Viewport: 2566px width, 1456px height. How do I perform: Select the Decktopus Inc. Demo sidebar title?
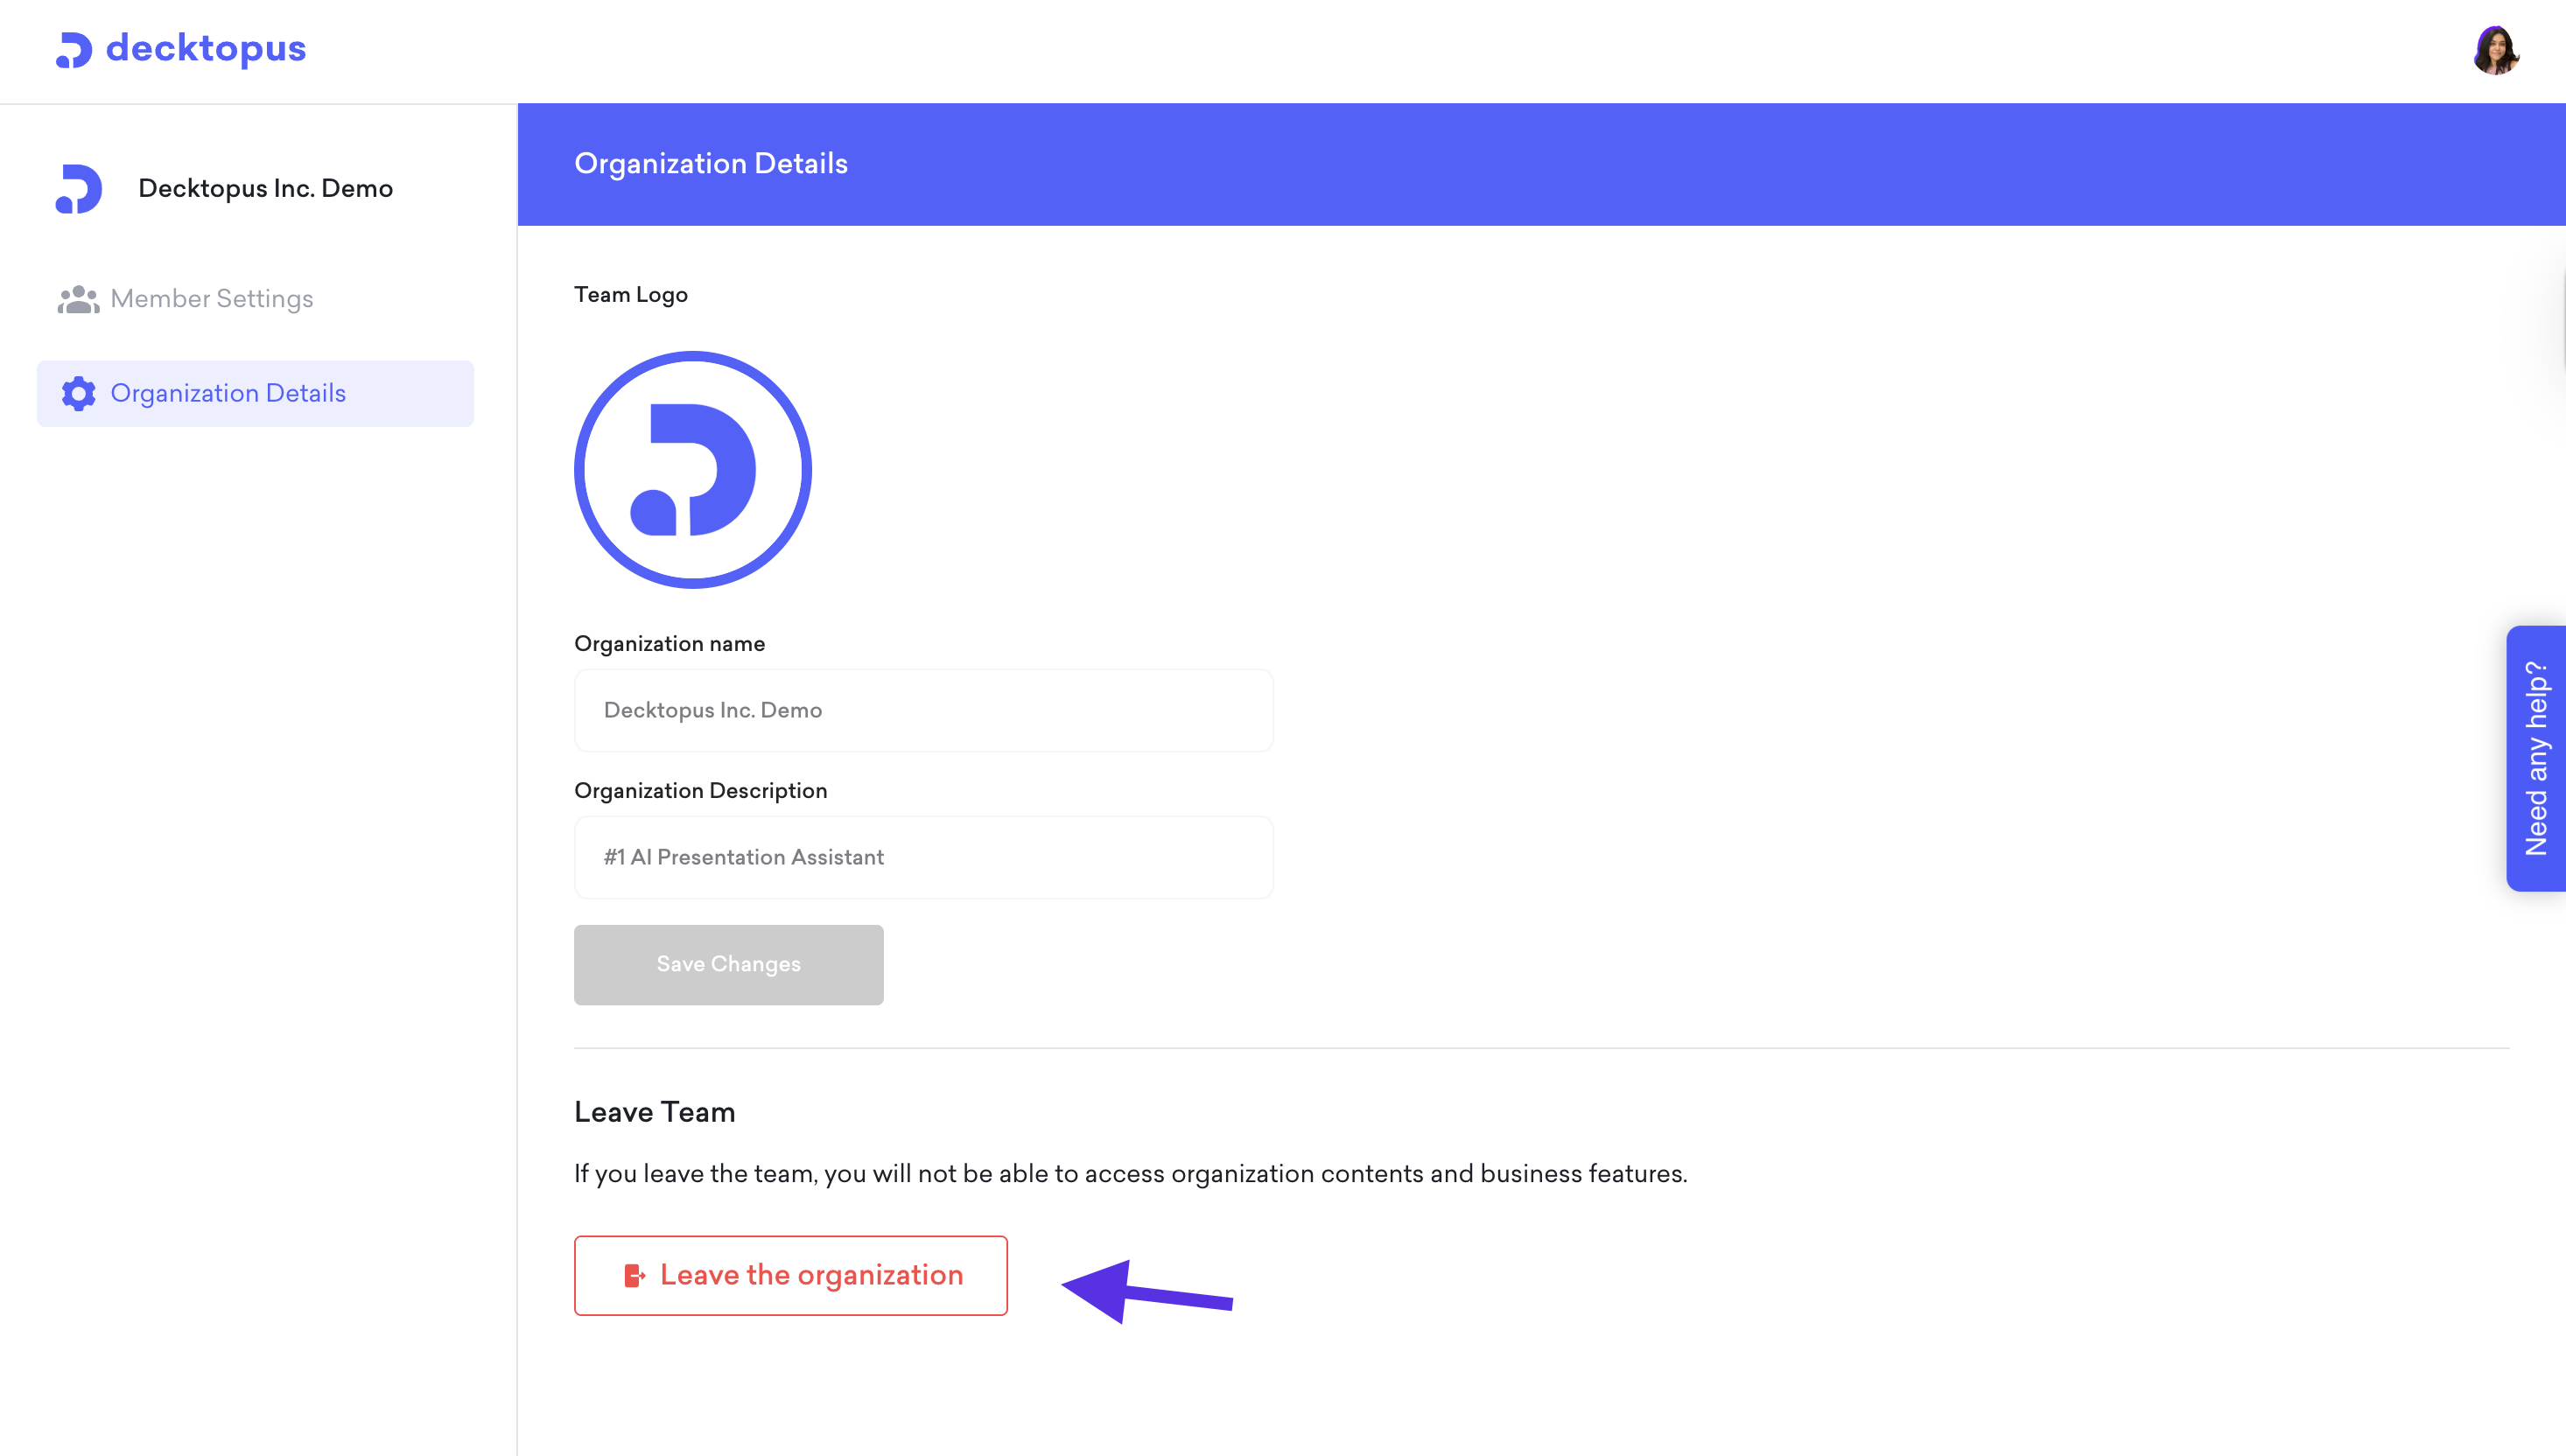tap(265, 188)
